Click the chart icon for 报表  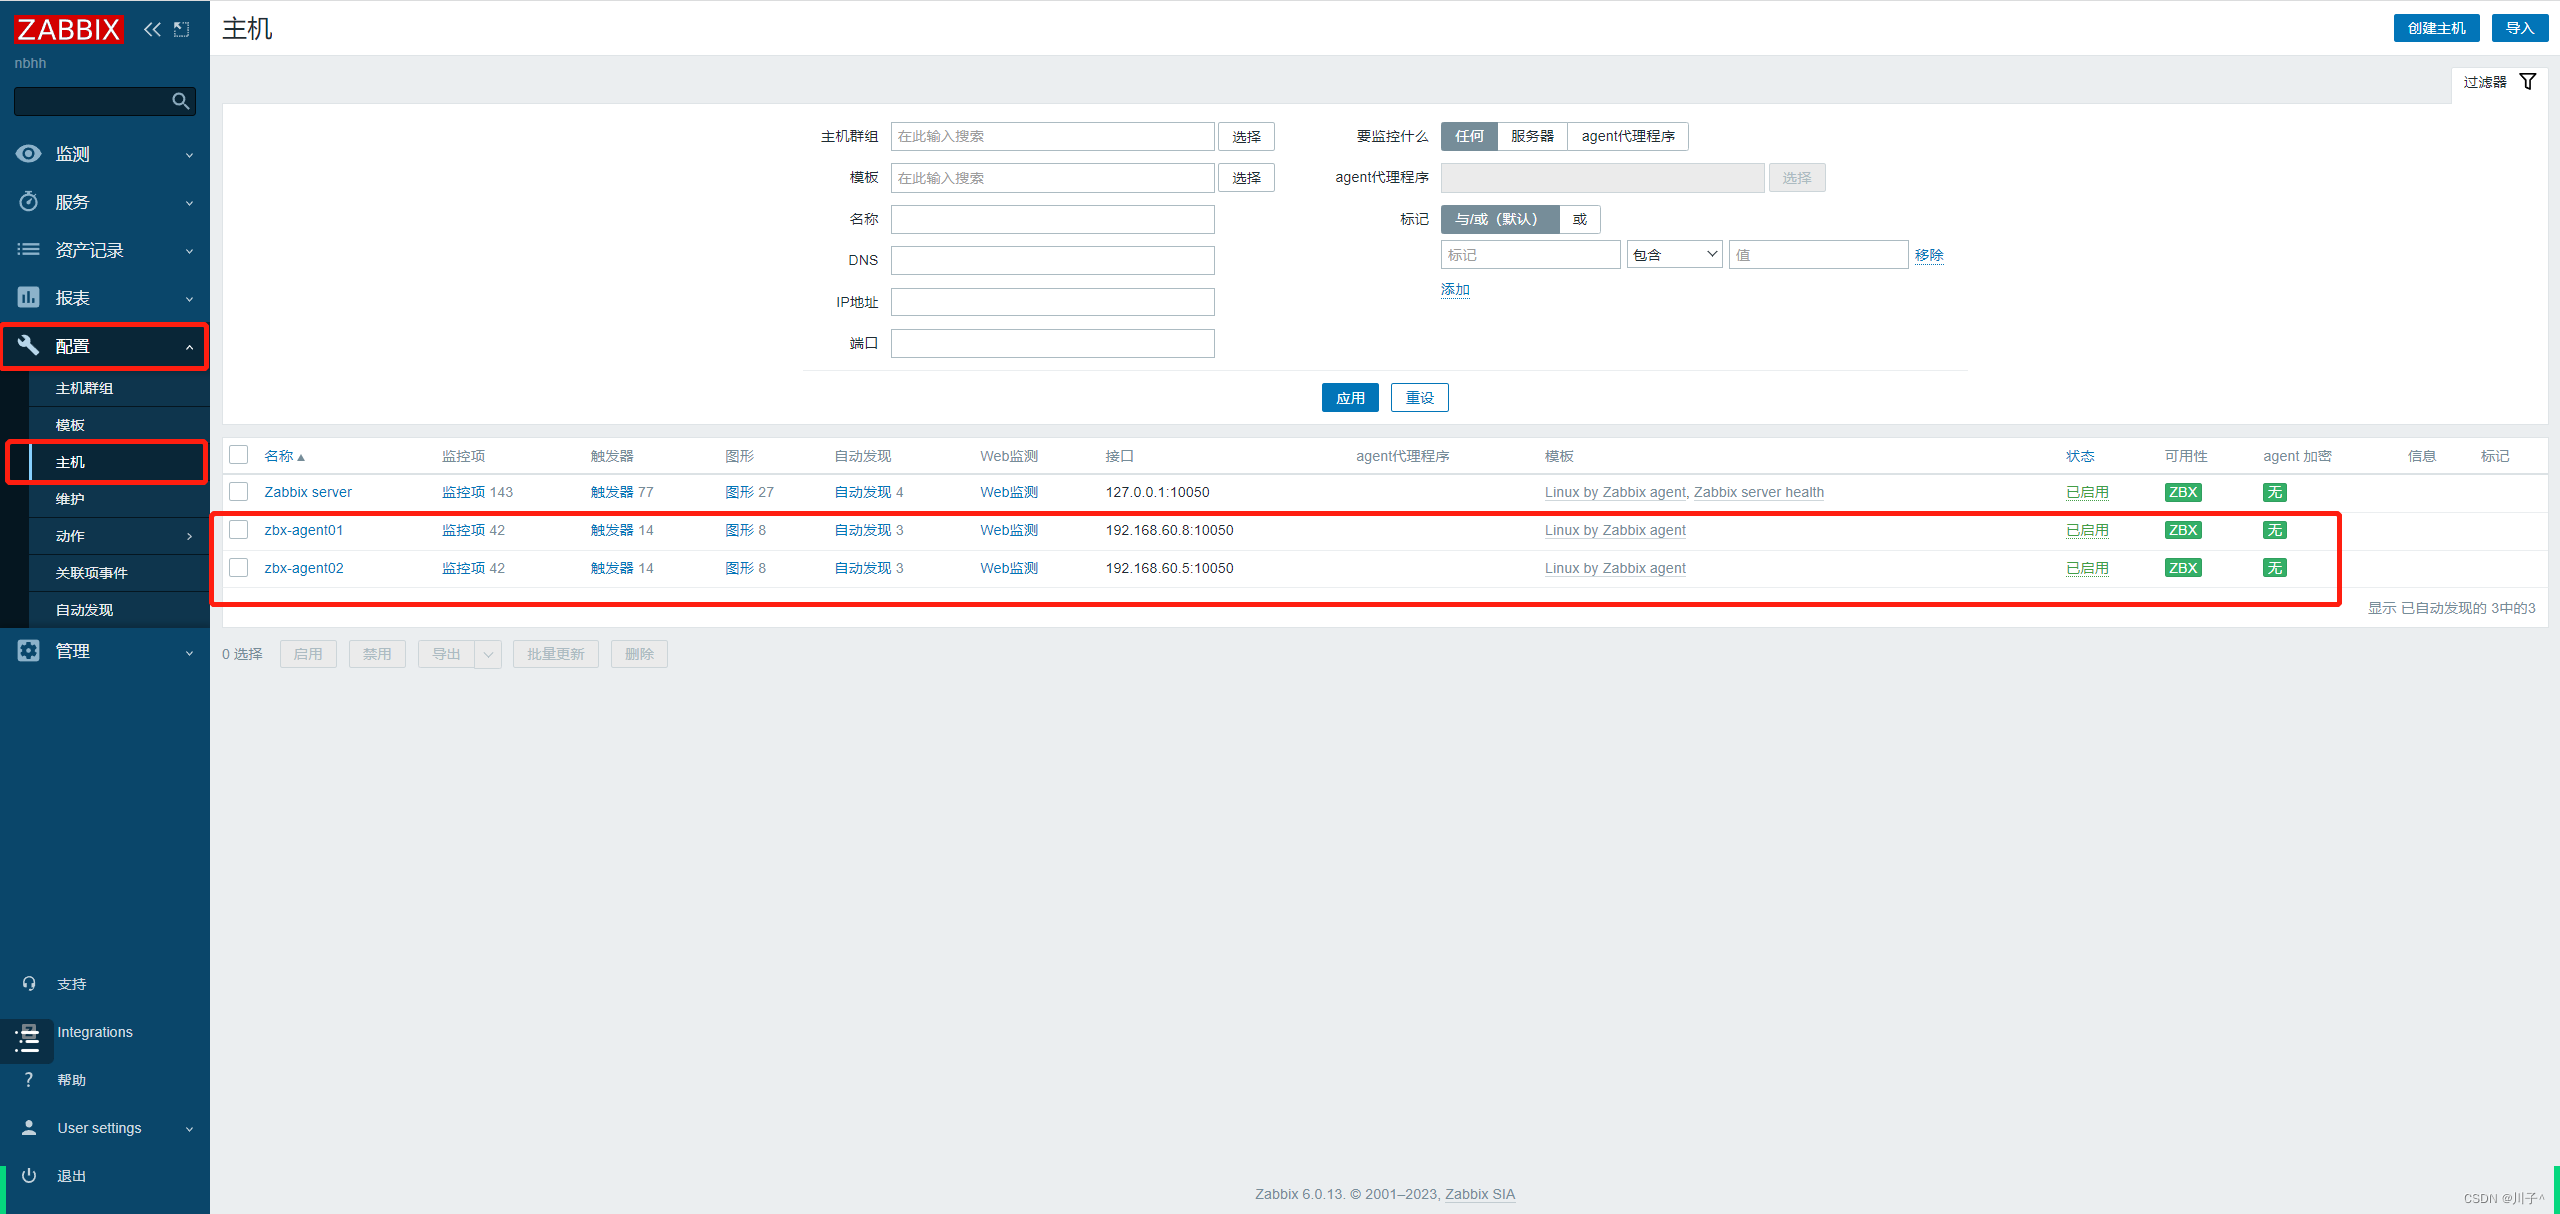pyautogui.click(x=29, y=297)
